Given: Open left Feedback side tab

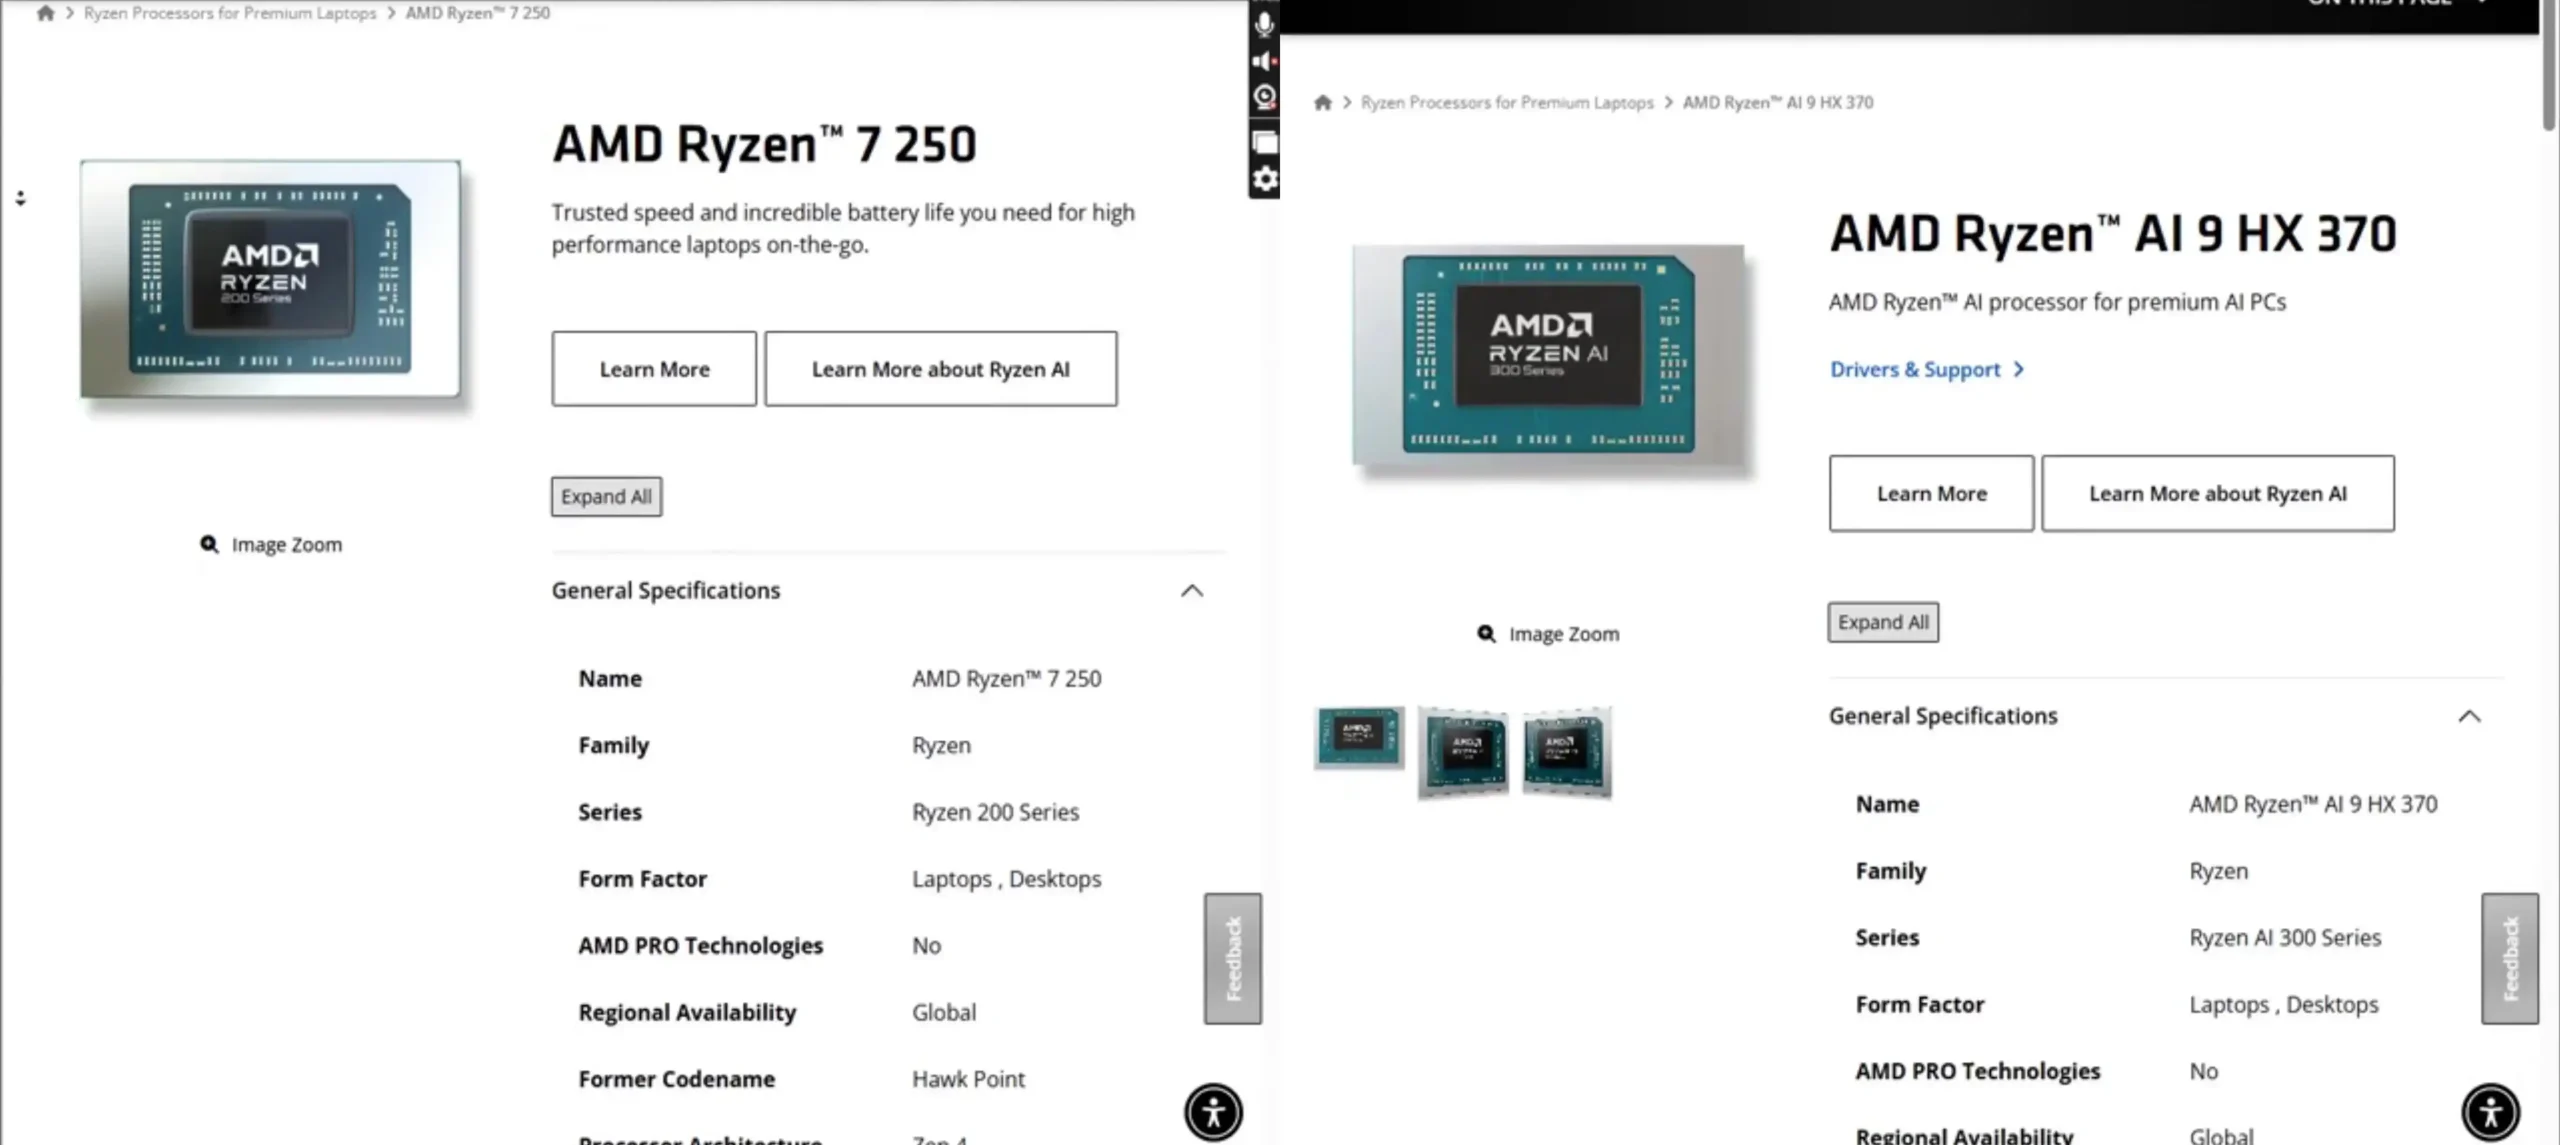Looking at the screenshot, I should (x=1232, y=958).
